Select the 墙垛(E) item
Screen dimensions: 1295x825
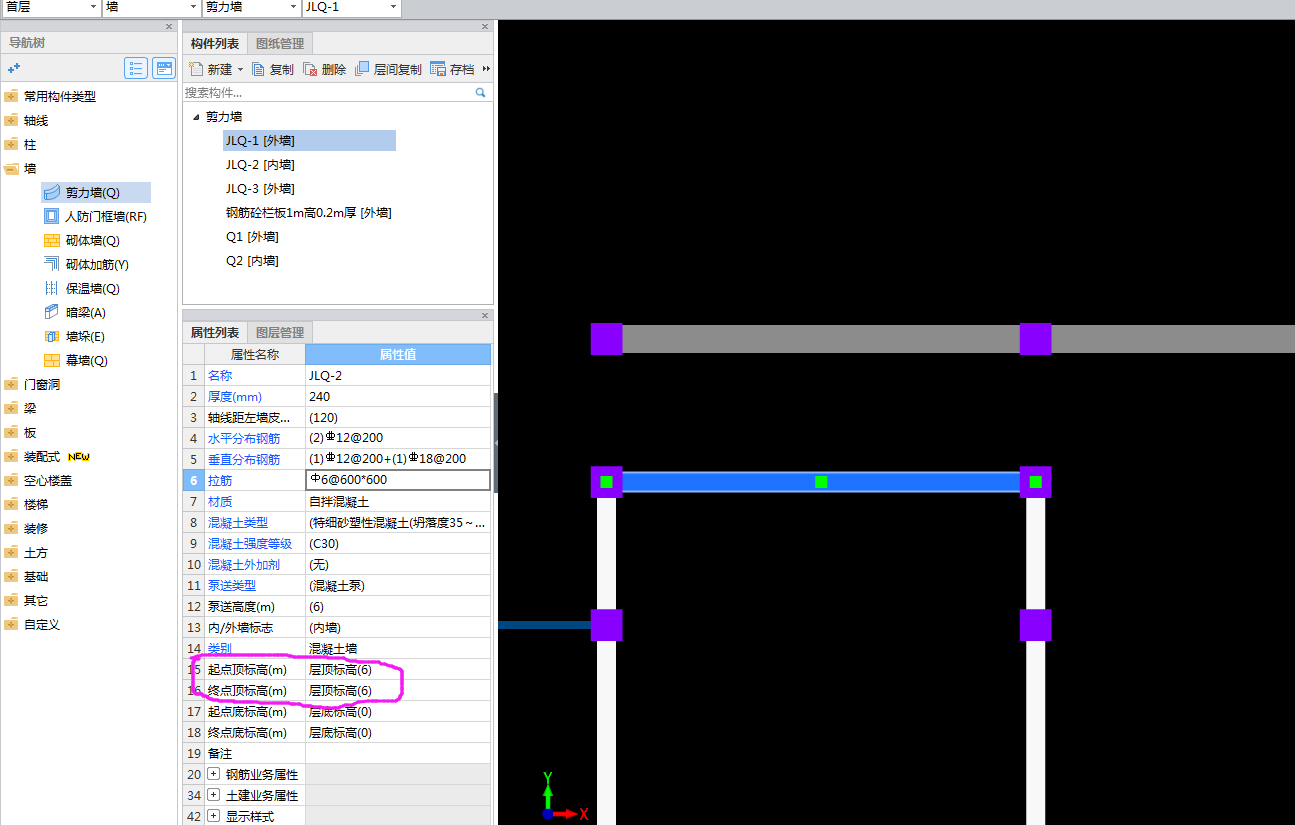tap(75, 336)
